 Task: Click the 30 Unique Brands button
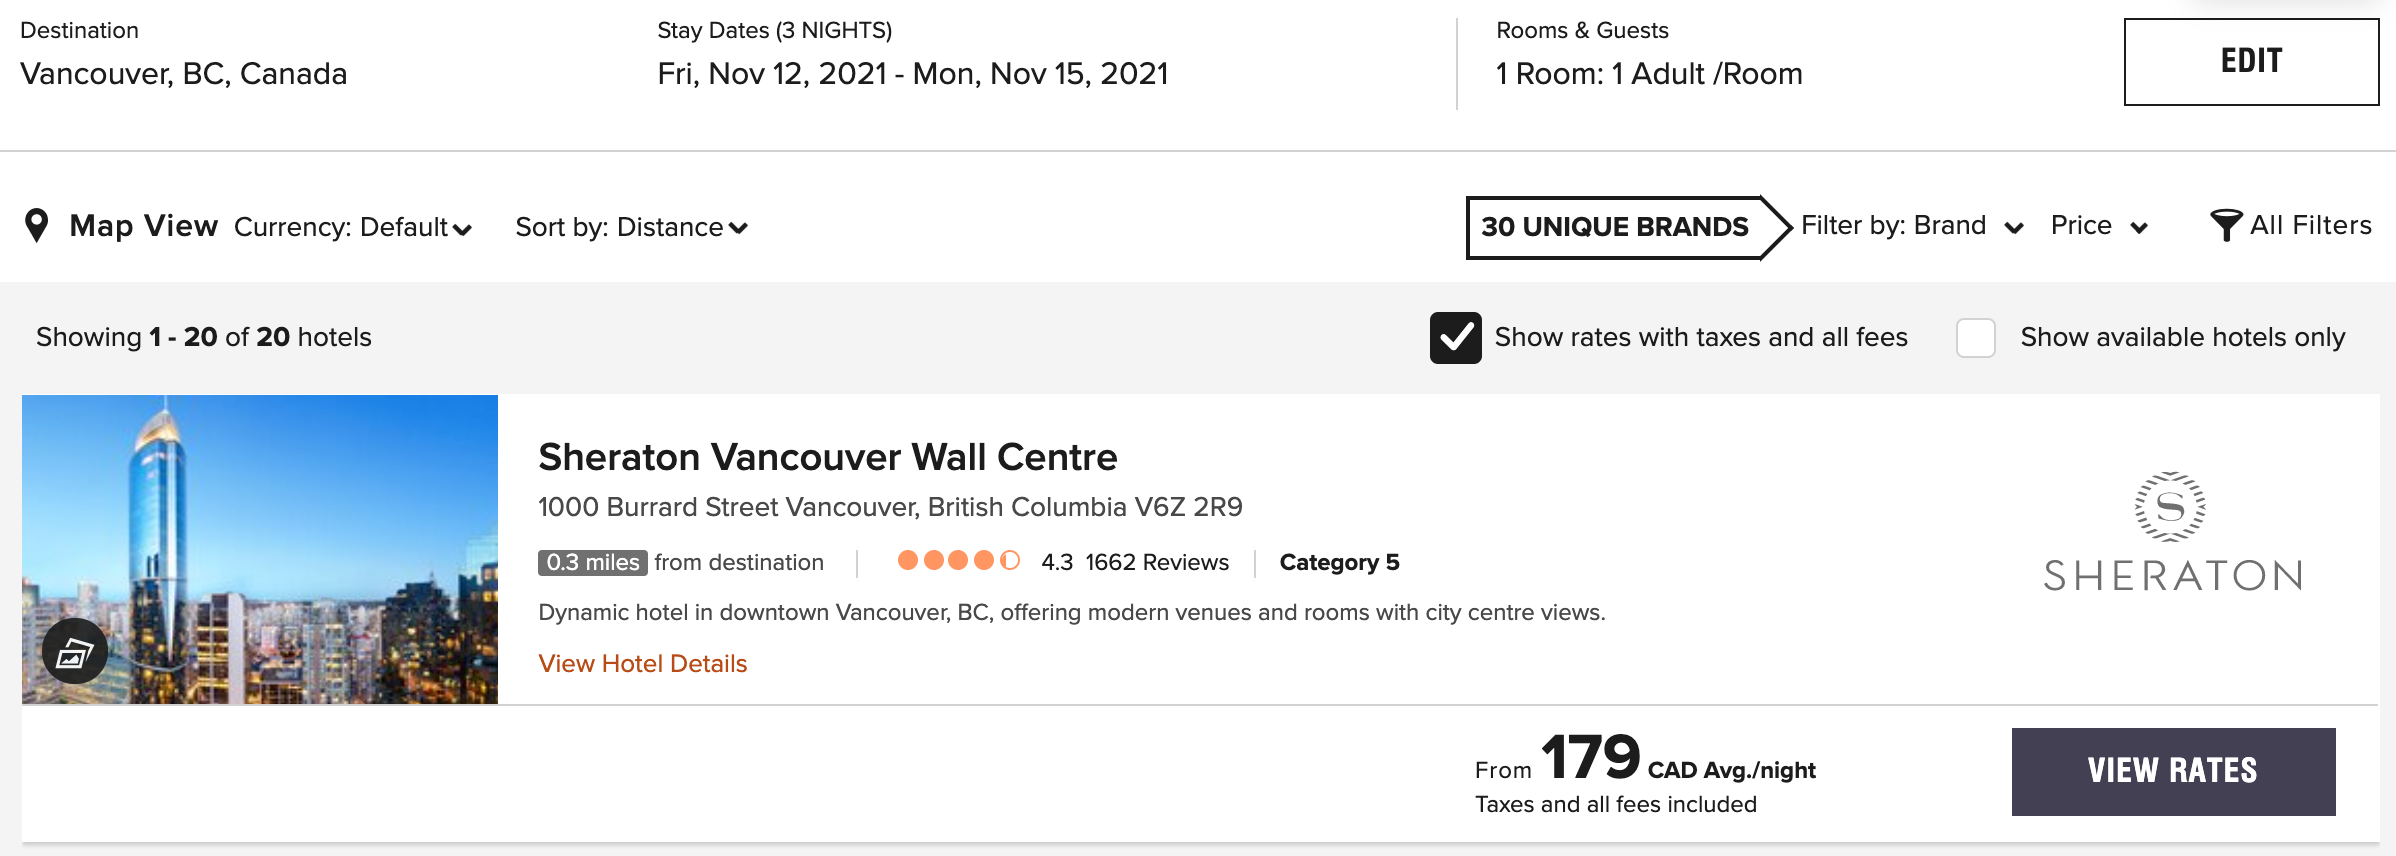pyautogui.click(x=1614, y=227)
